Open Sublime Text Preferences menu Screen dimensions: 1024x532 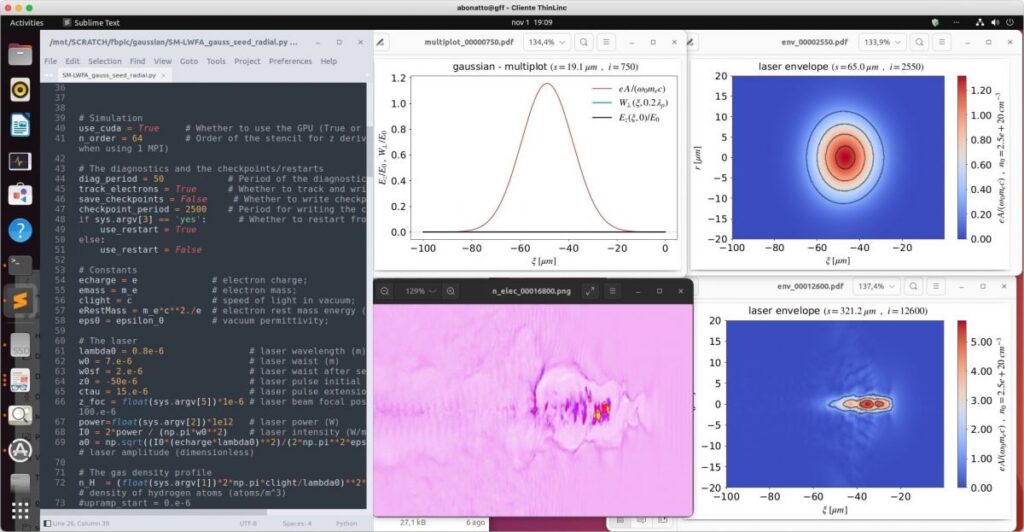coord(290,61)
